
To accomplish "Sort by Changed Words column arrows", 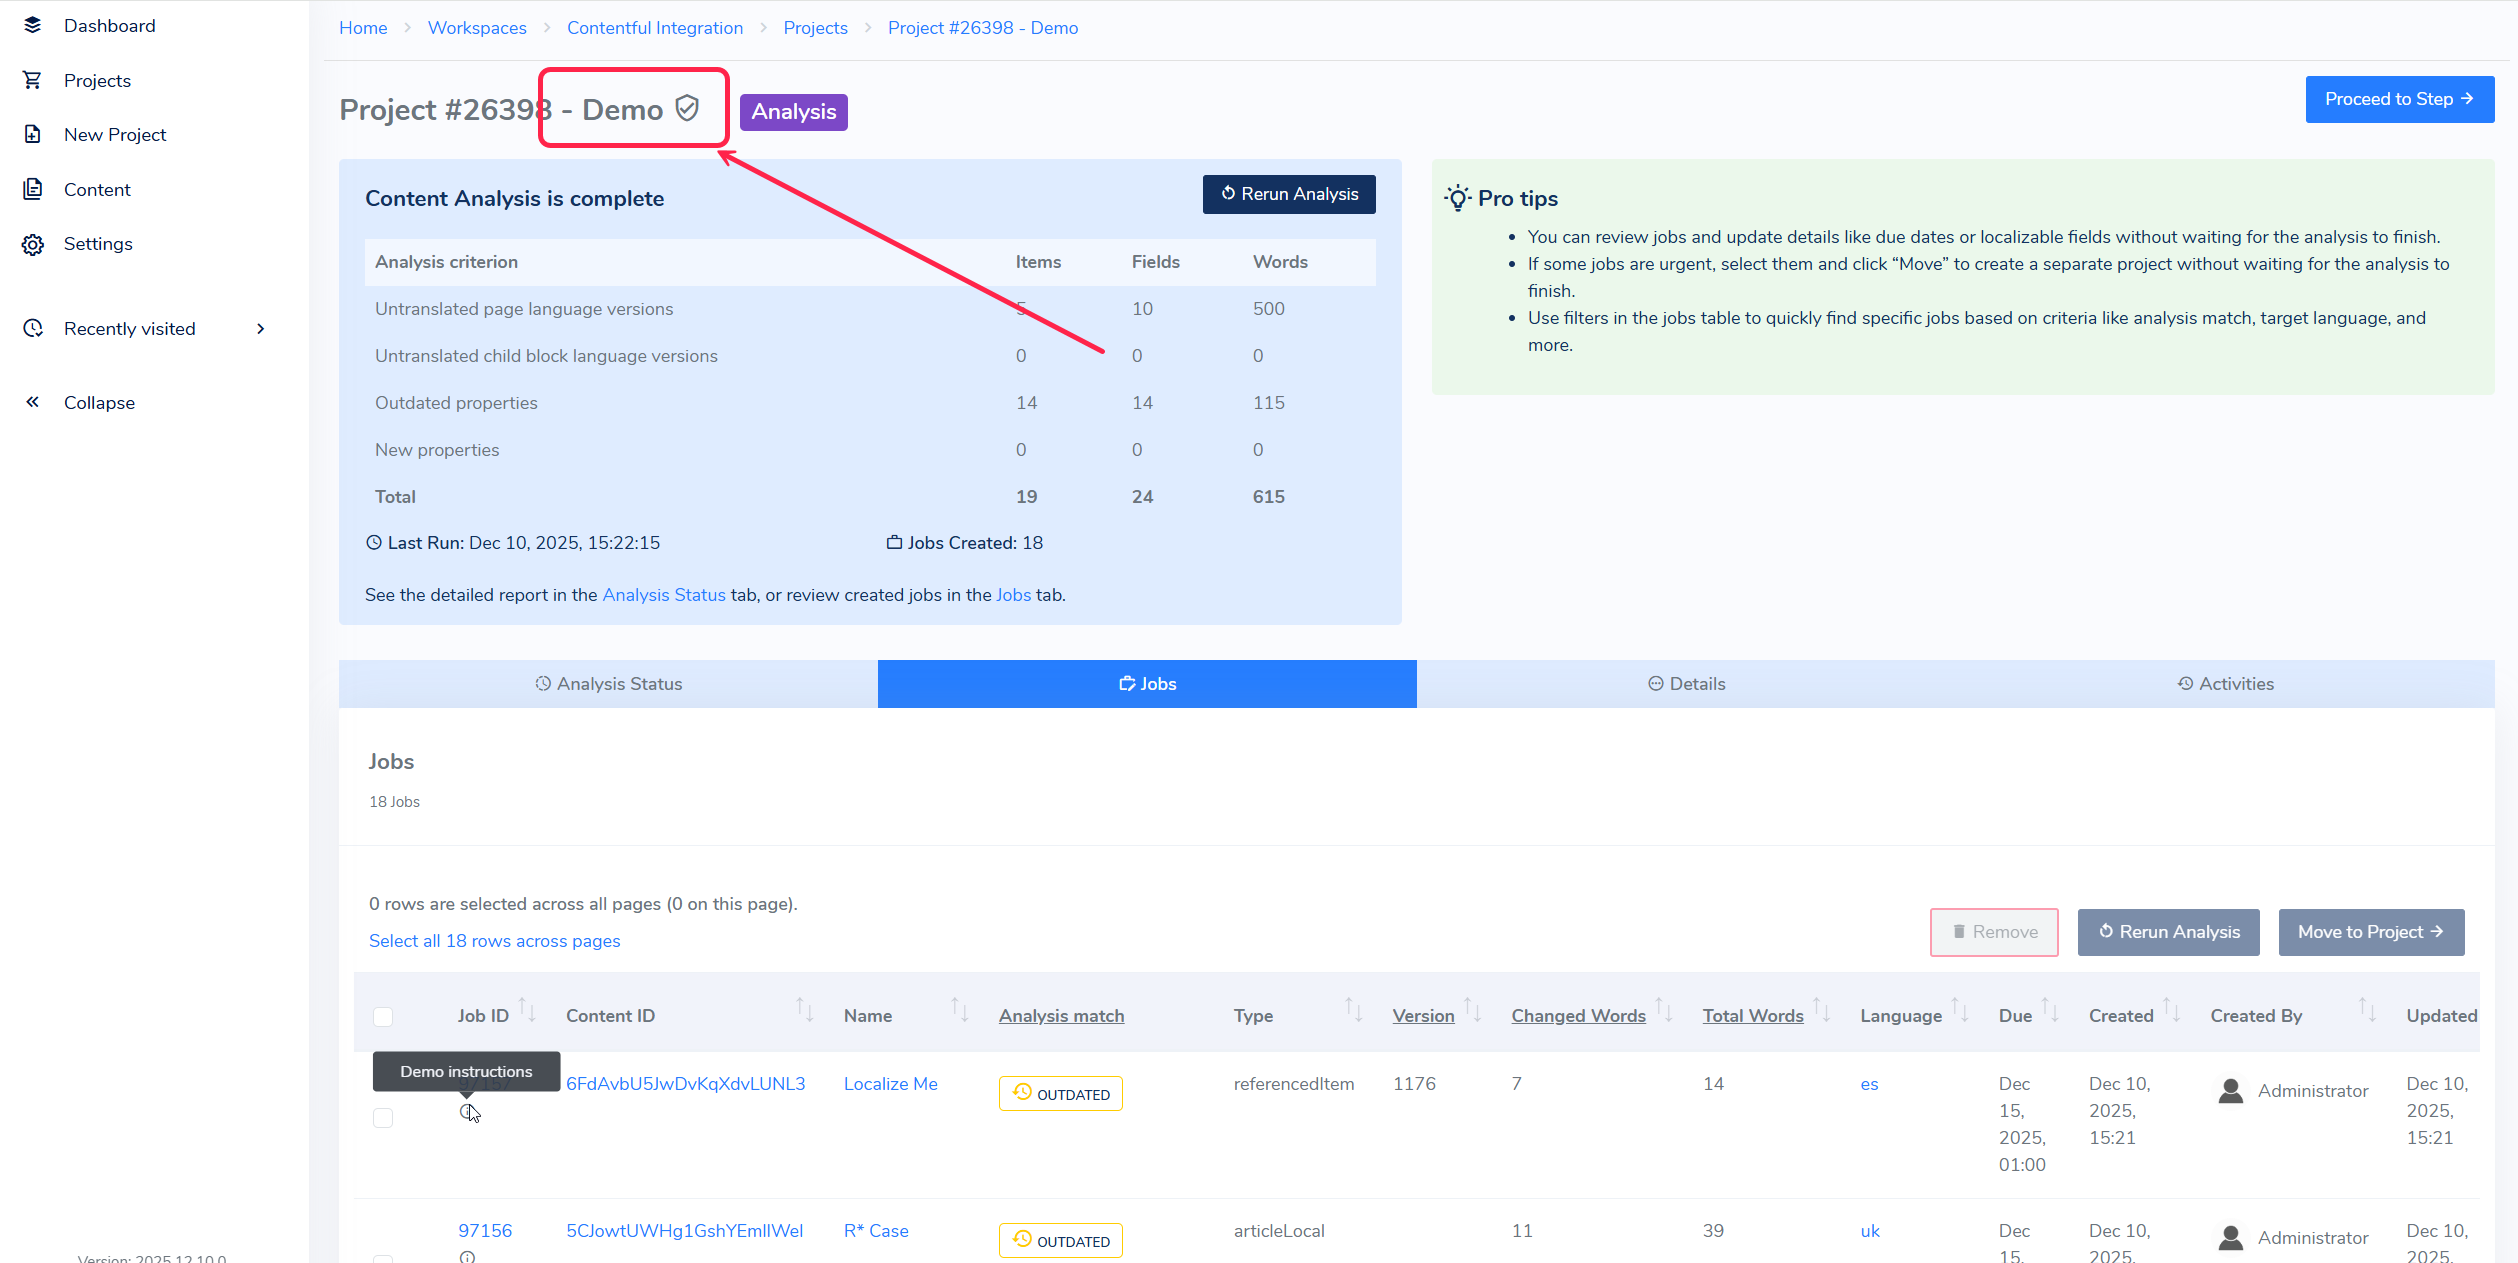I will [x=1664, y=1010].
